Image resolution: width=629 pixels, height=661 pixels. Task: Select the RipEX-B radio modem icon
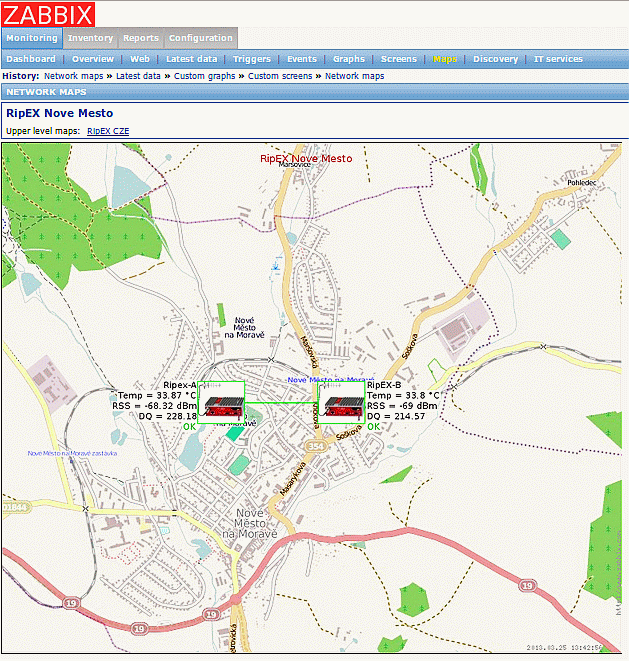coord(341,403)
